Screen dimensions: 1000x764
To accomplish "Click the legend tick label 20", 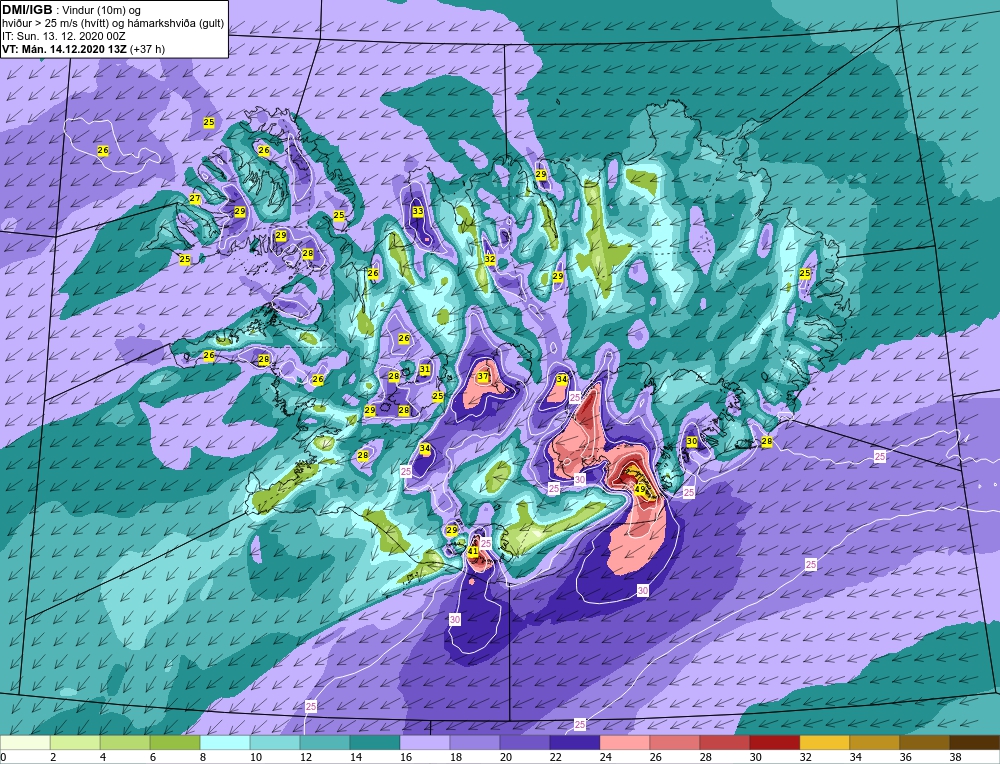I will coord(505,757).
